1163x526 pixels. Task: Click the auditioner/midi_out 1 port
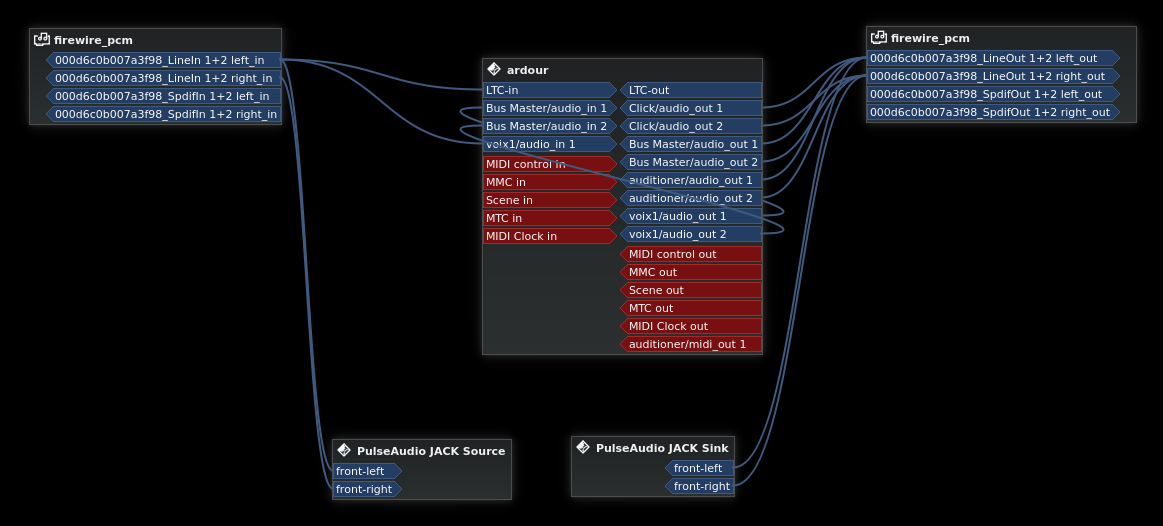(691, 343)
